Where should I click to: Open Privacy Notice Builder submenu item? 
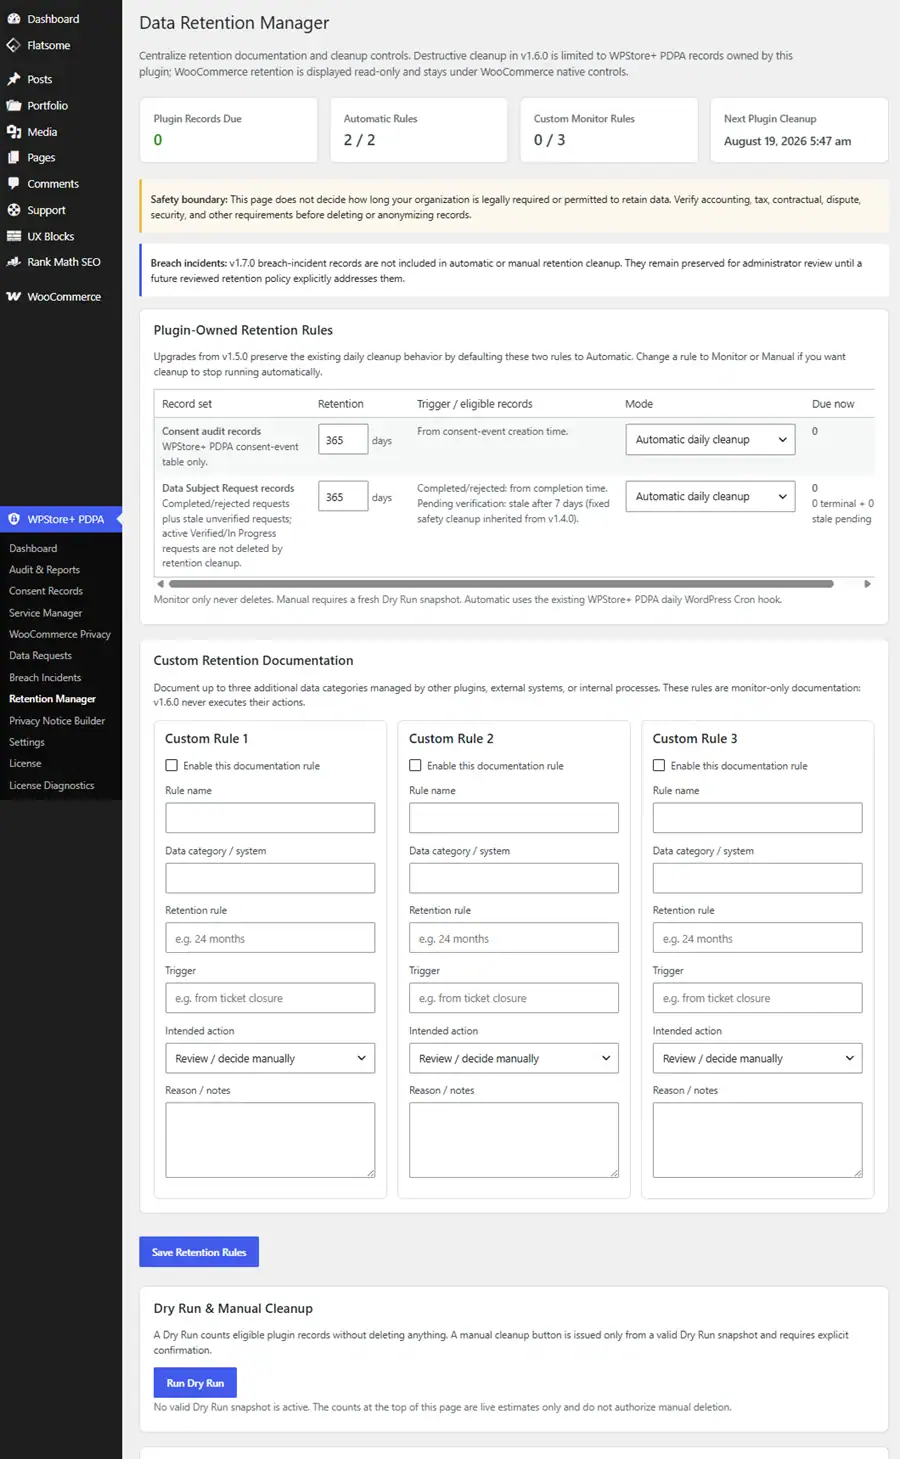click(57, 720)
